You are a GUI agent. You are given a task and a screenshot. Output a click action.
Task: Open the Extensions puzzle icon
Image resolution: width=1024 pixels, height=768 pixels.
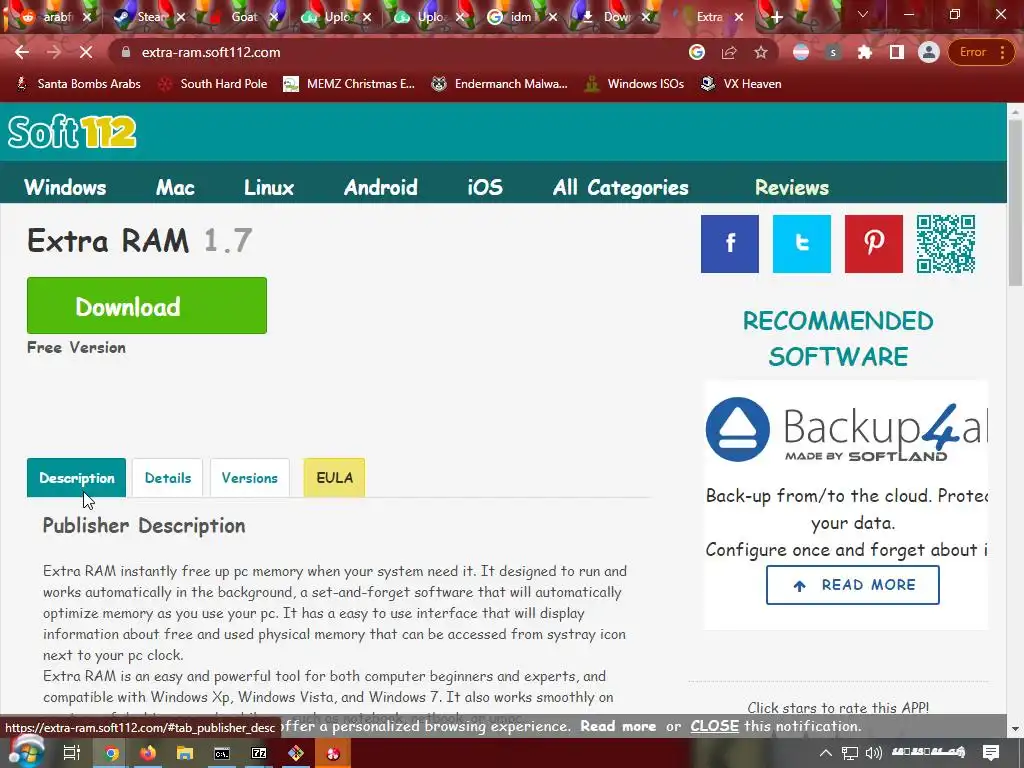[x=865, y=52]
